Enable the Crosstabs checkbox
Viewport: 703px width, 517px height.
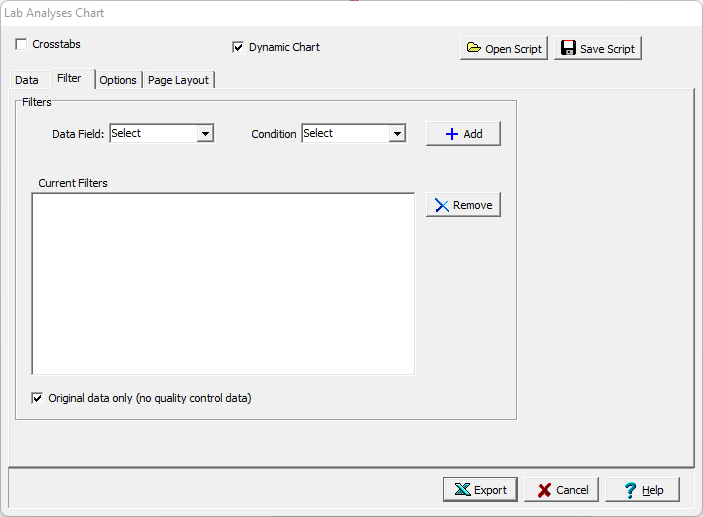[22, 45]
